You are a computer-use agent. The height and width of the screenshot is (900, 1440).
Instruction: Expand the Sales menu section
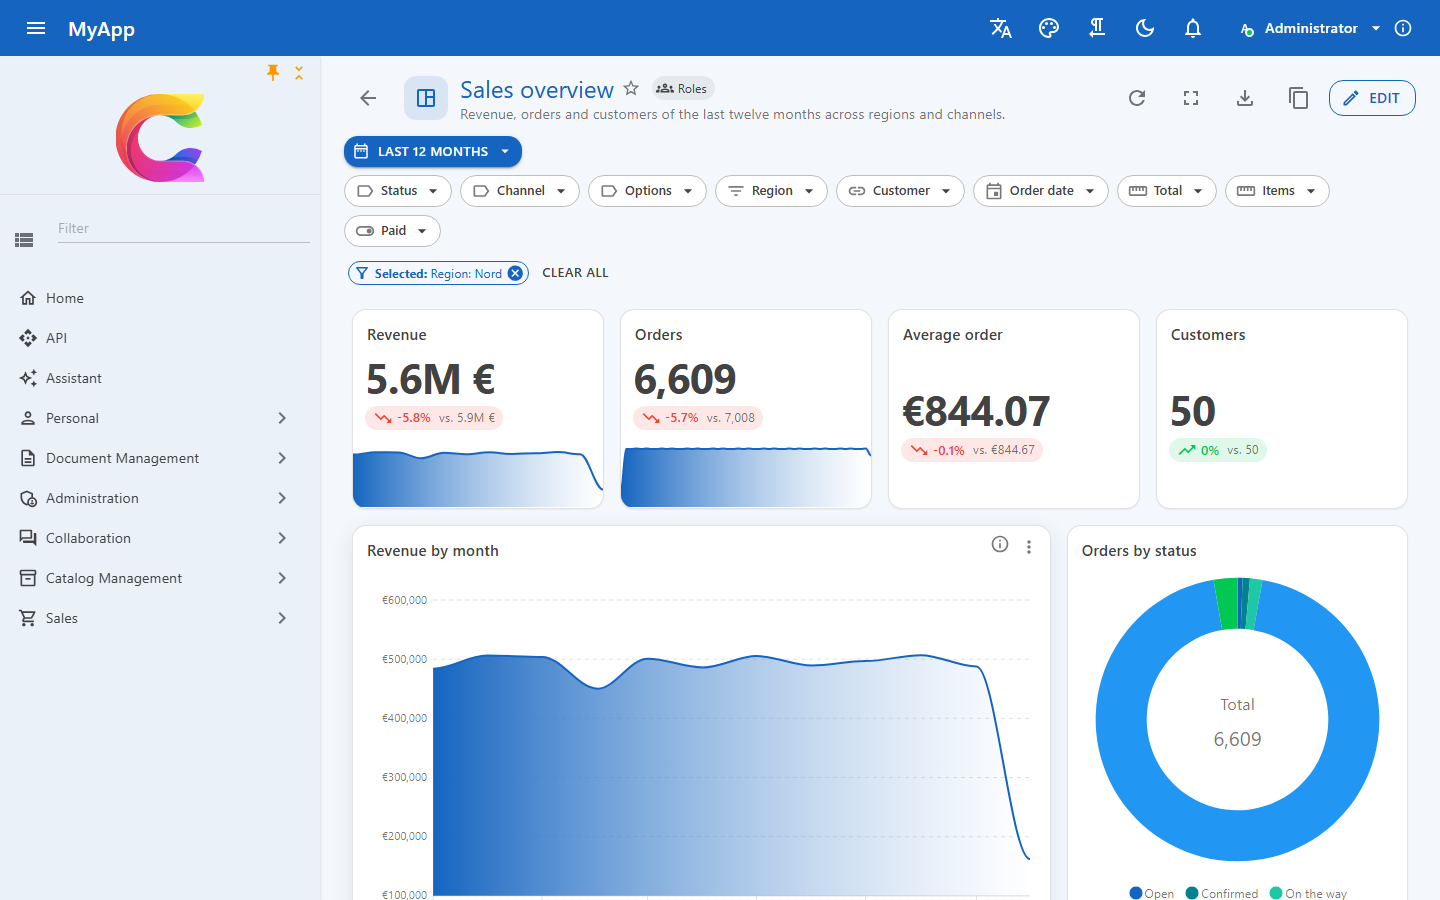point(160,618)
